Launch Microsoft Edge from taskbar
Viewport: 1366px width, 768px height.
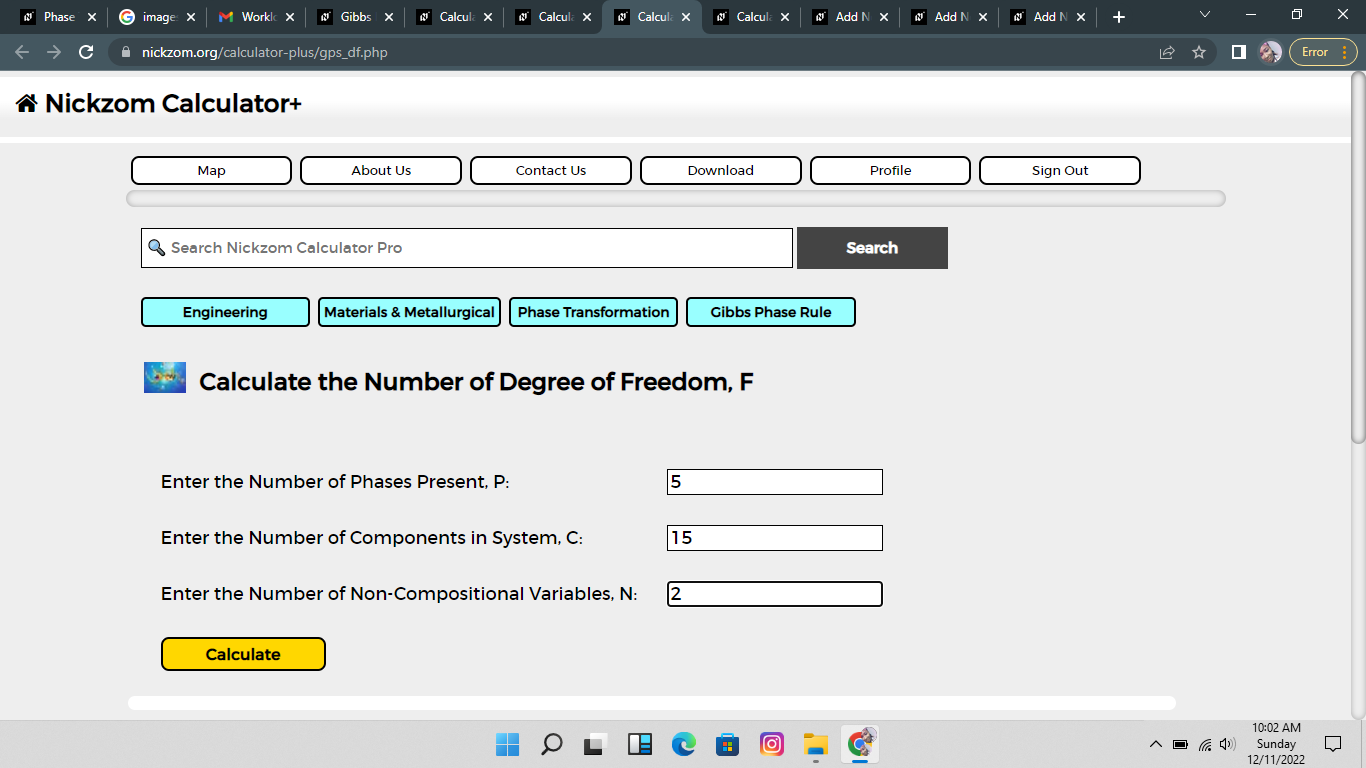[x=684, y=744]
